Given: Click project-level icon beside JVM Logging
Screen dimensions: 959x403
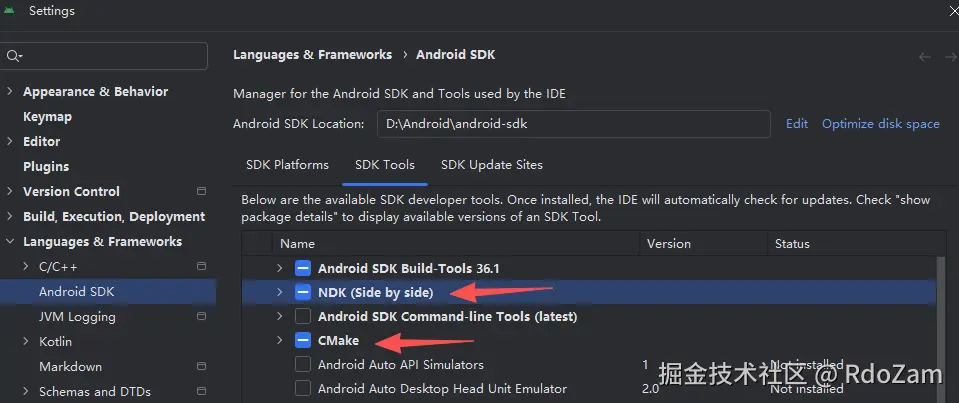Looking at the screenshot, I should pos(201,316).
